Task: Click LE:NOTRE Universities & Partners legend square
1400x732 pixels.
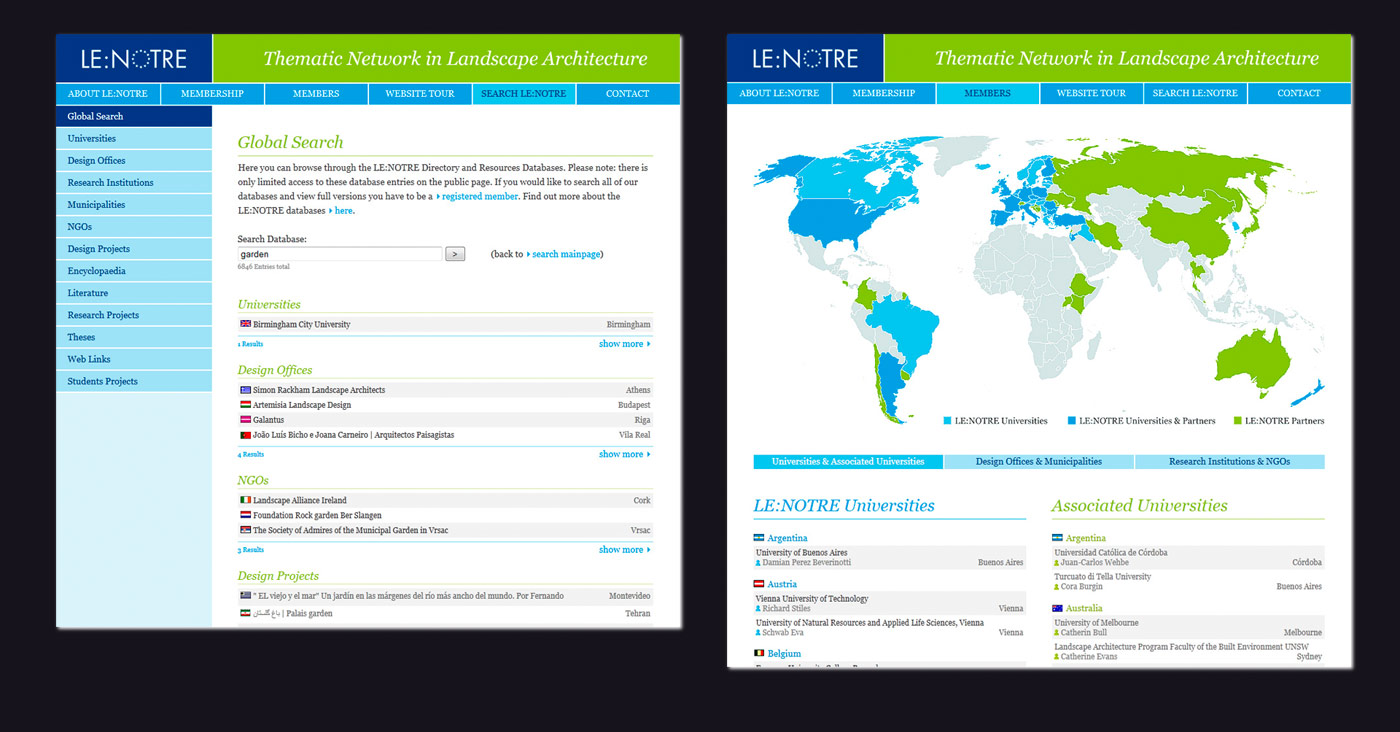Action: pos(1072,421)
